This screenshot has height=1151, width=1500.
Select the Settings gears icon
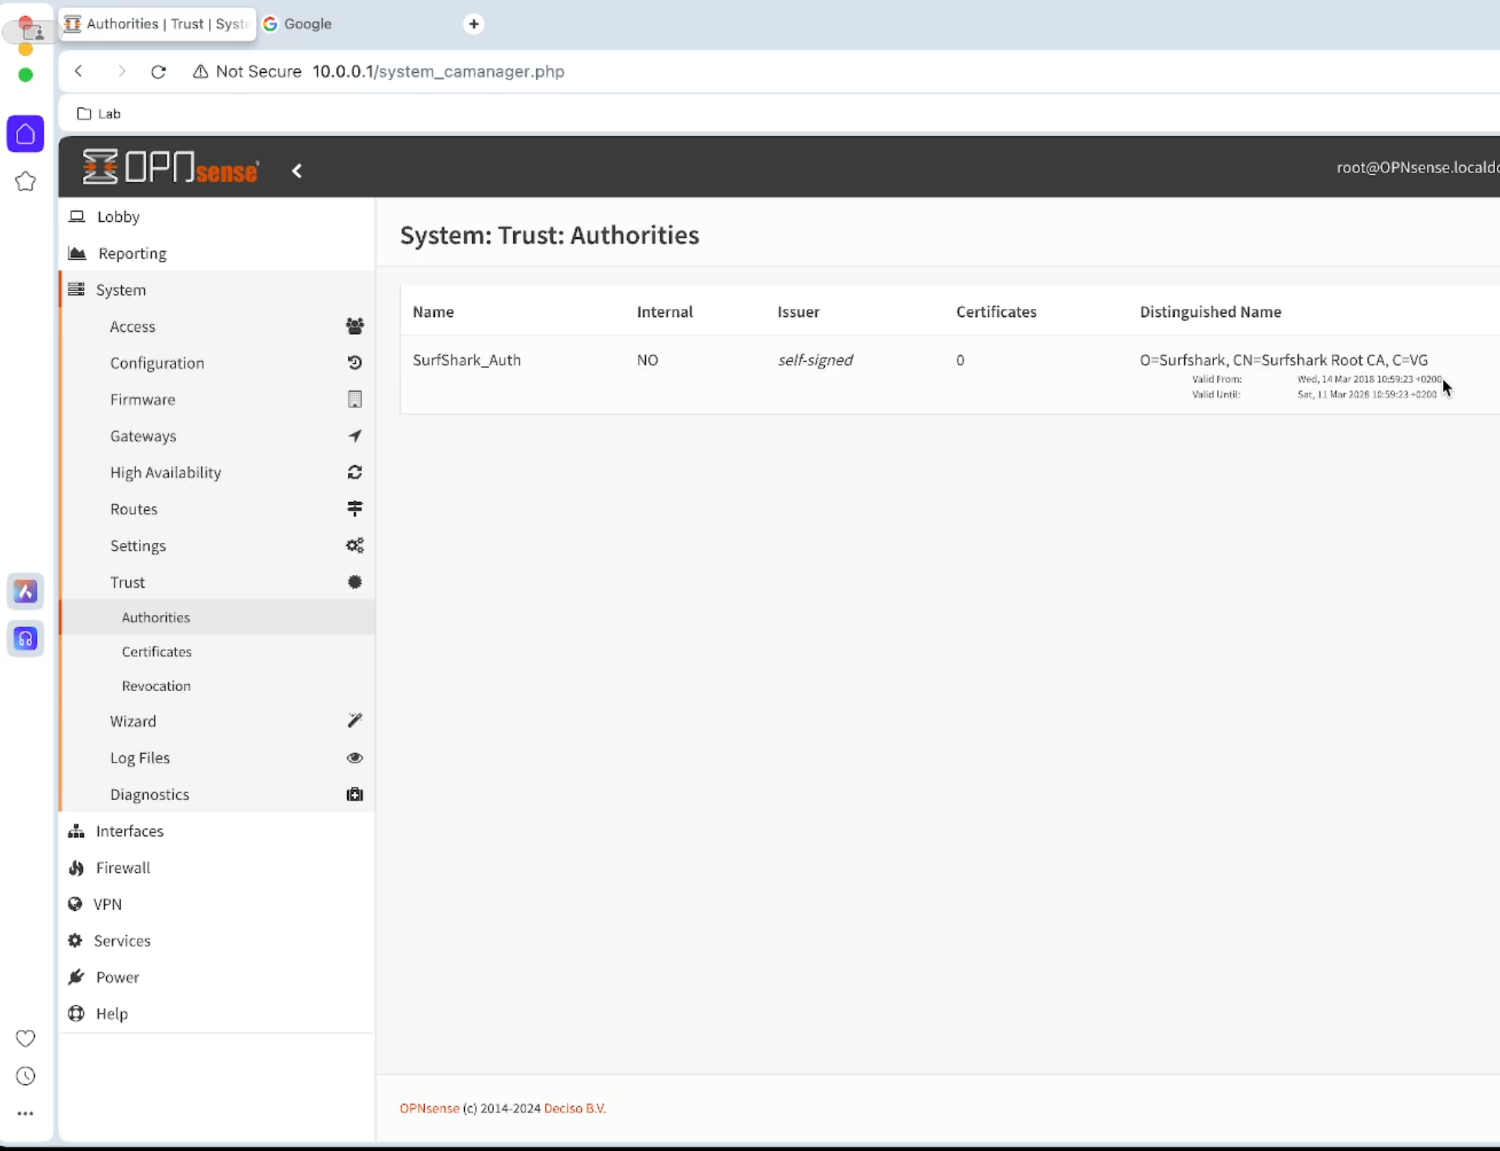[355, 545]
